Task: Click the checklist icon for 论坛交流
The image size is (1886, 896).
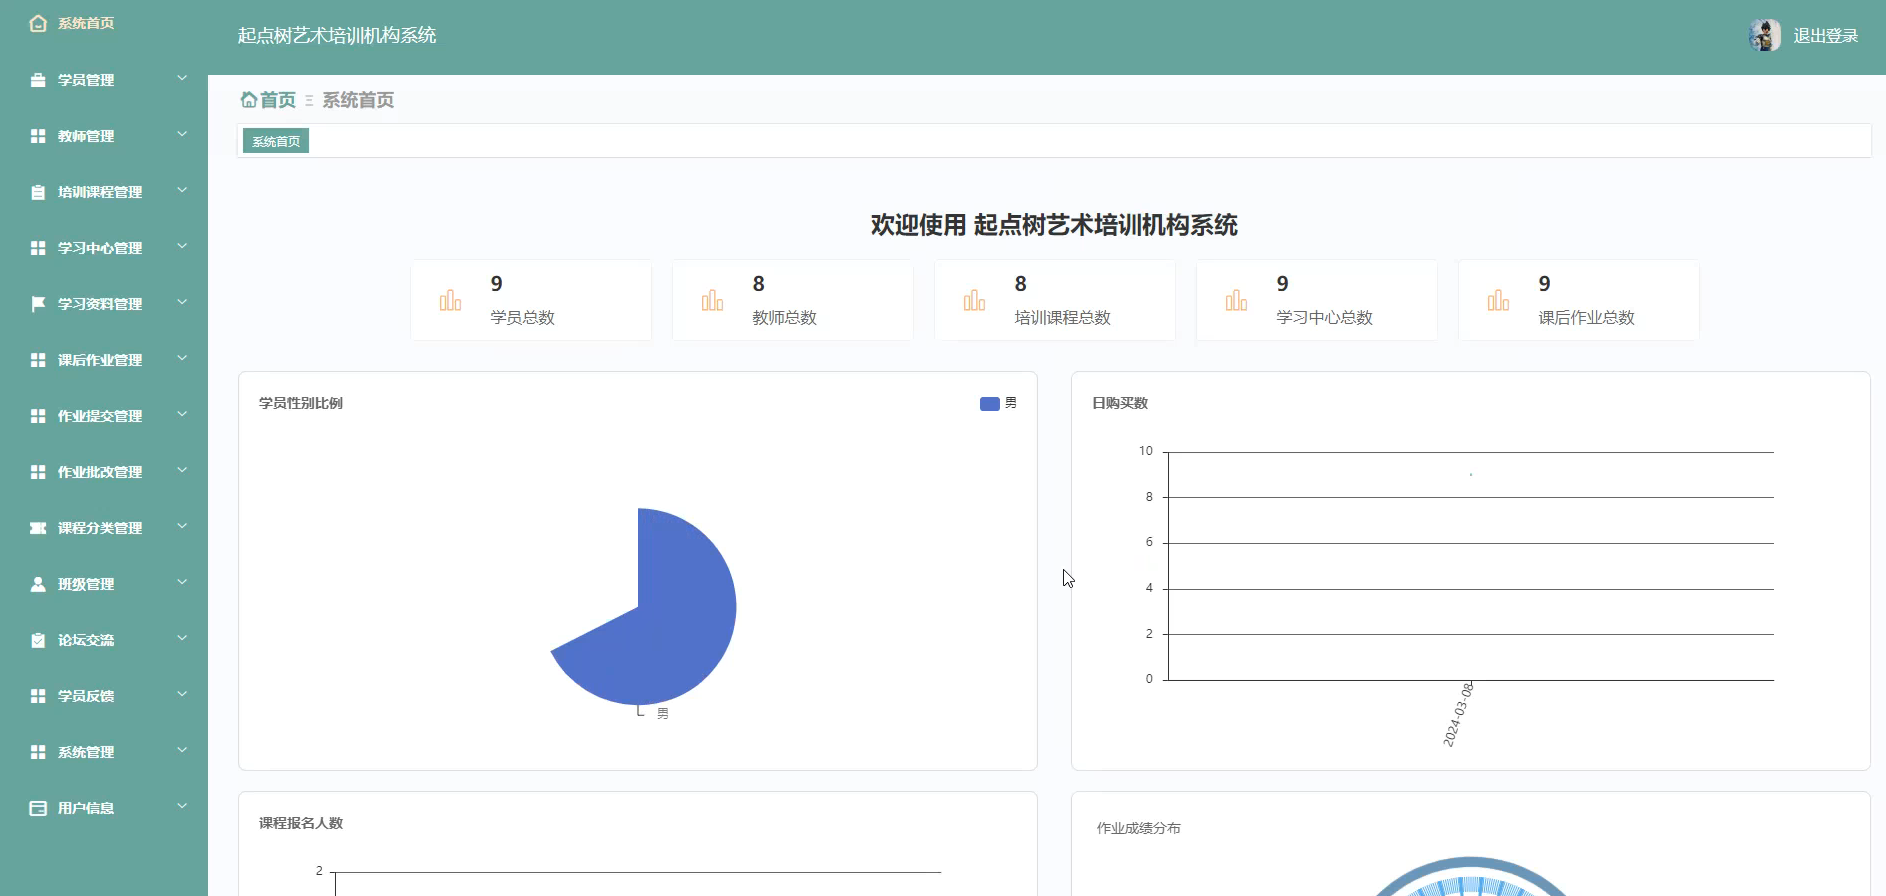Action: (x=38, y=640)
